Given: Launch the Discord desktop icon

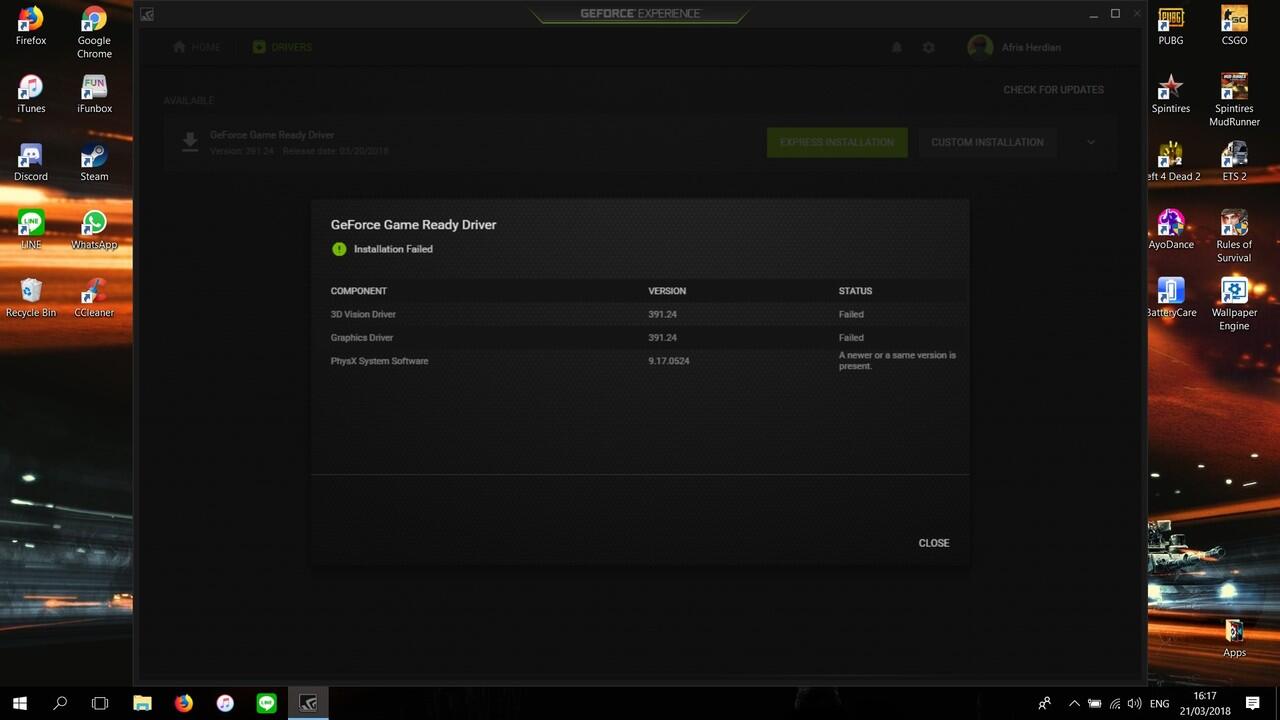Looking at the screenshot, I should (x=31, y=162).
